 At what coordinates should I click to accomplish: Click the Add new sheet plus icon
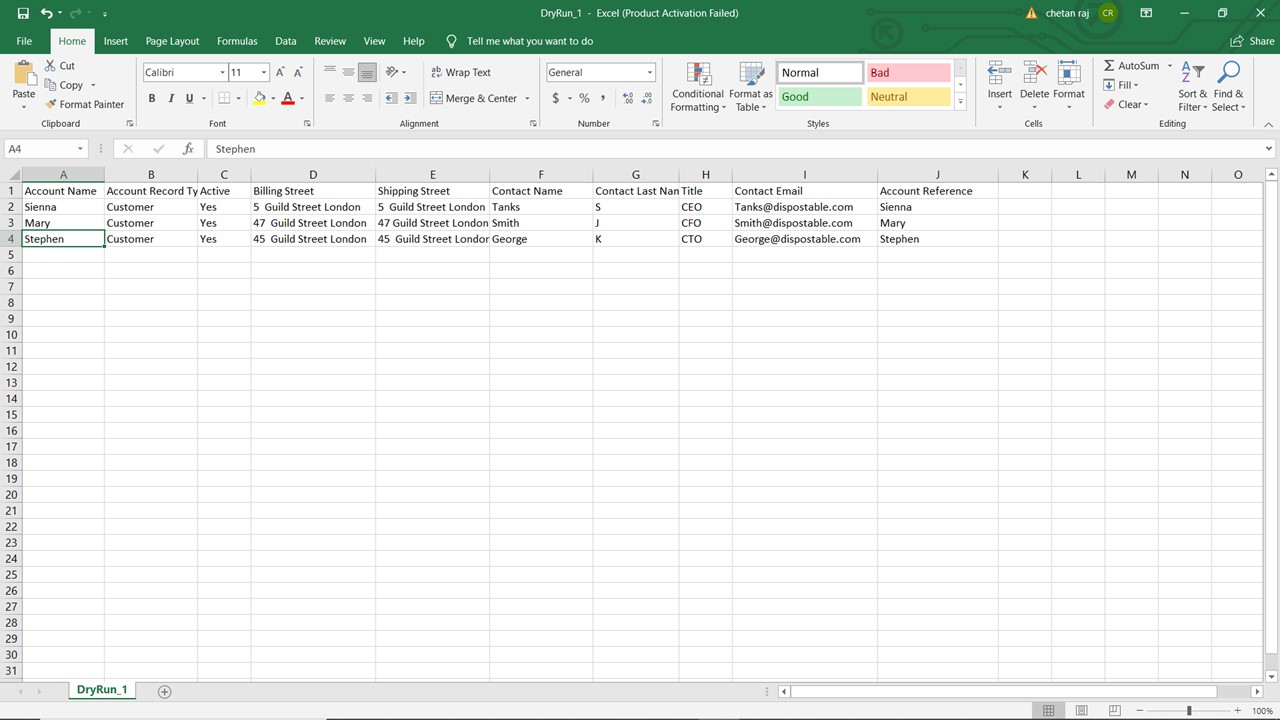pos(165,691)
